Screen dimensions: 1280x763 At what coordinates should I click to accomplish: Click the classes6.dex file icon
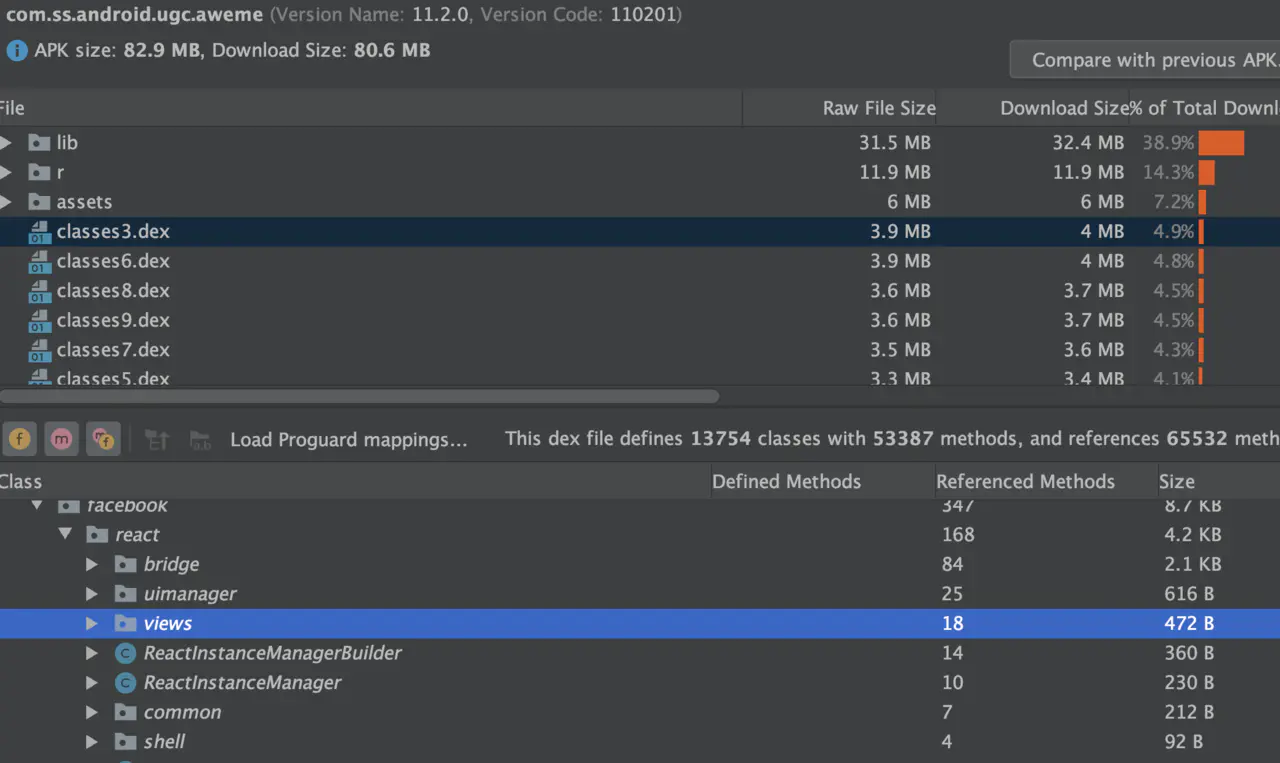tap(39, 262)
